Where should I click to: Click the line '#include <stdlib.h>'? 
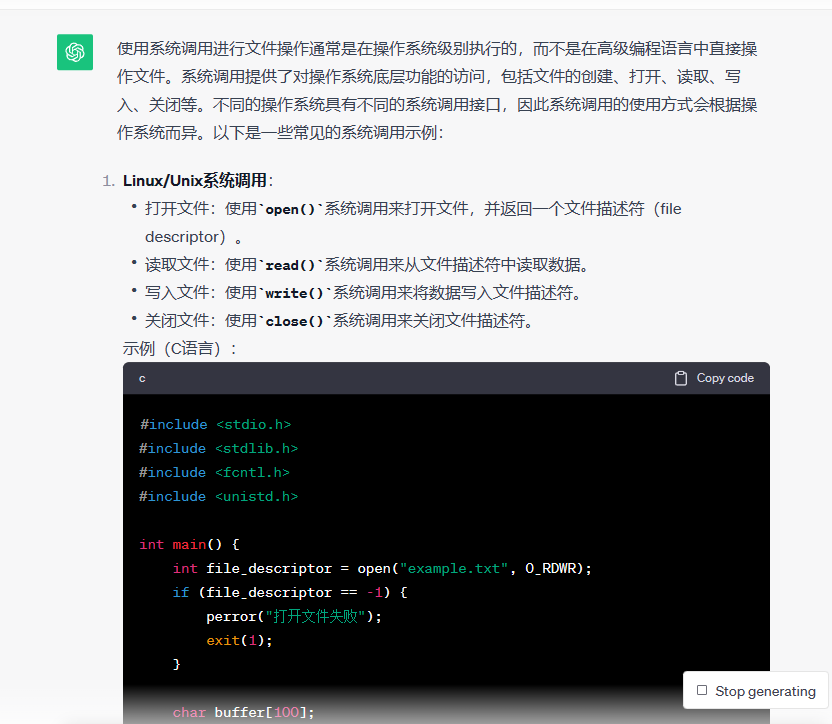(219, 449)
